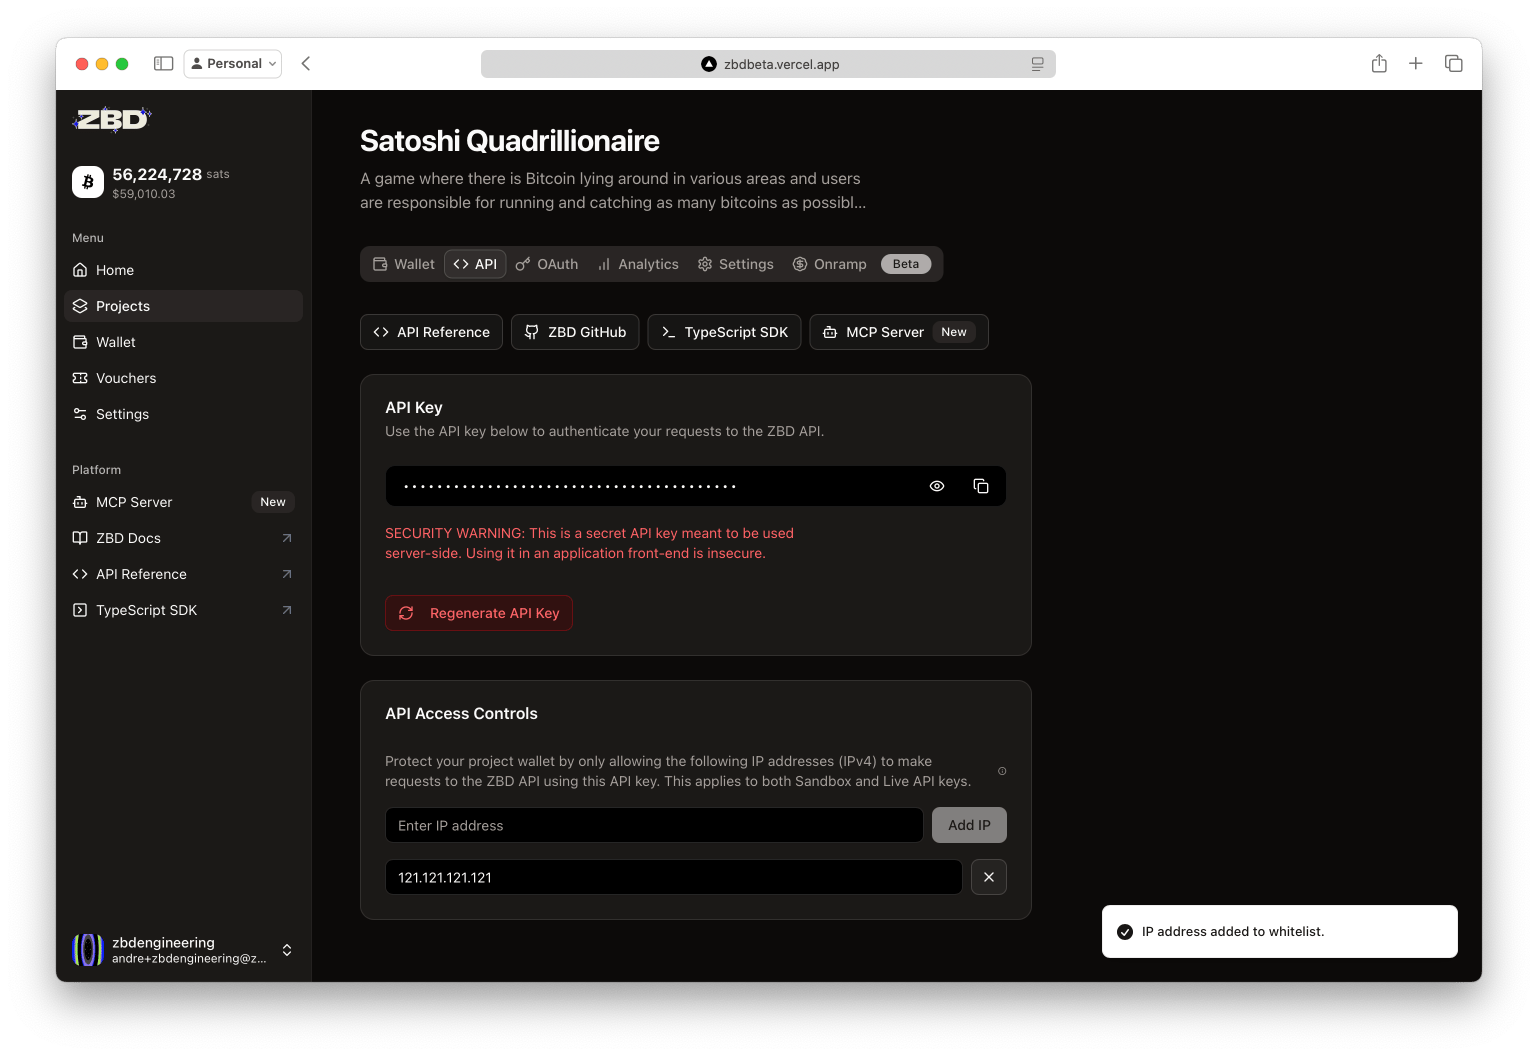Click the zbdbeta.vercel.app address bar
This screenshot has height=1056, width=1538.
pyautogui.click(x=768, y=64)
